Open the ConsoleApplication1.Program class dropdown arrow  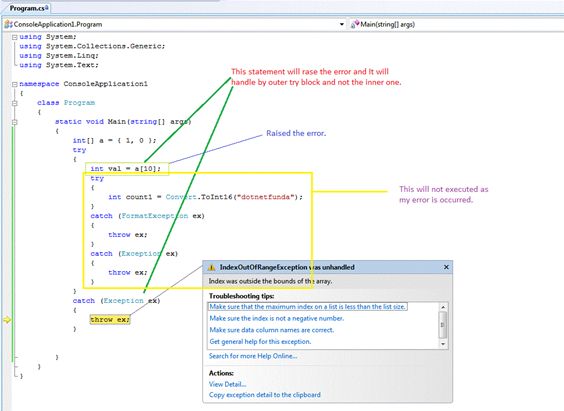pyautogui.click(x=342, y=24)
